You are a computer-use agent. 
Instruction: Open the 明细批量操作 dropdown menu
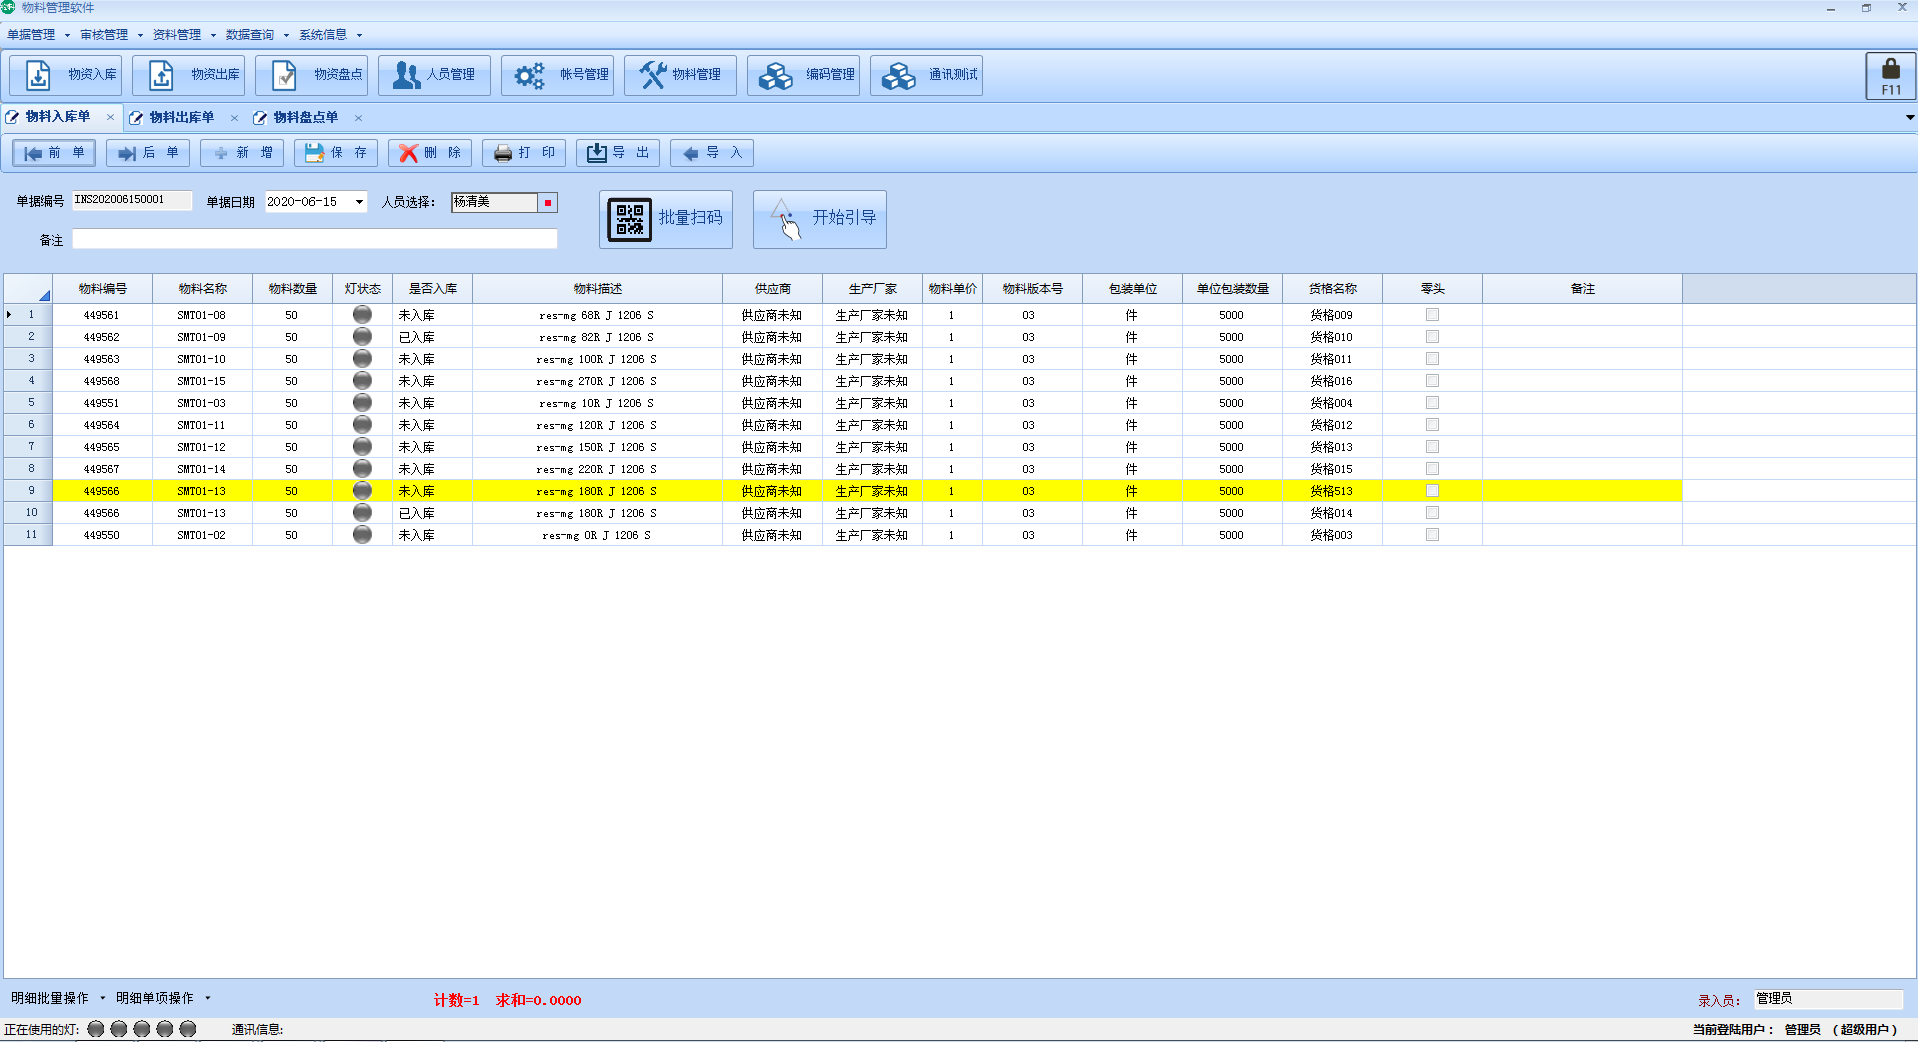57,998
